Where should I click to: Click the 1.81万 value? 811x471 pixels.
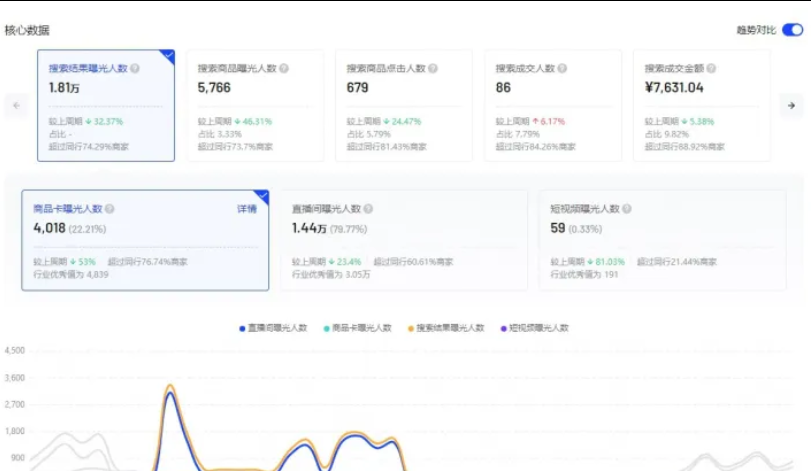64,88
